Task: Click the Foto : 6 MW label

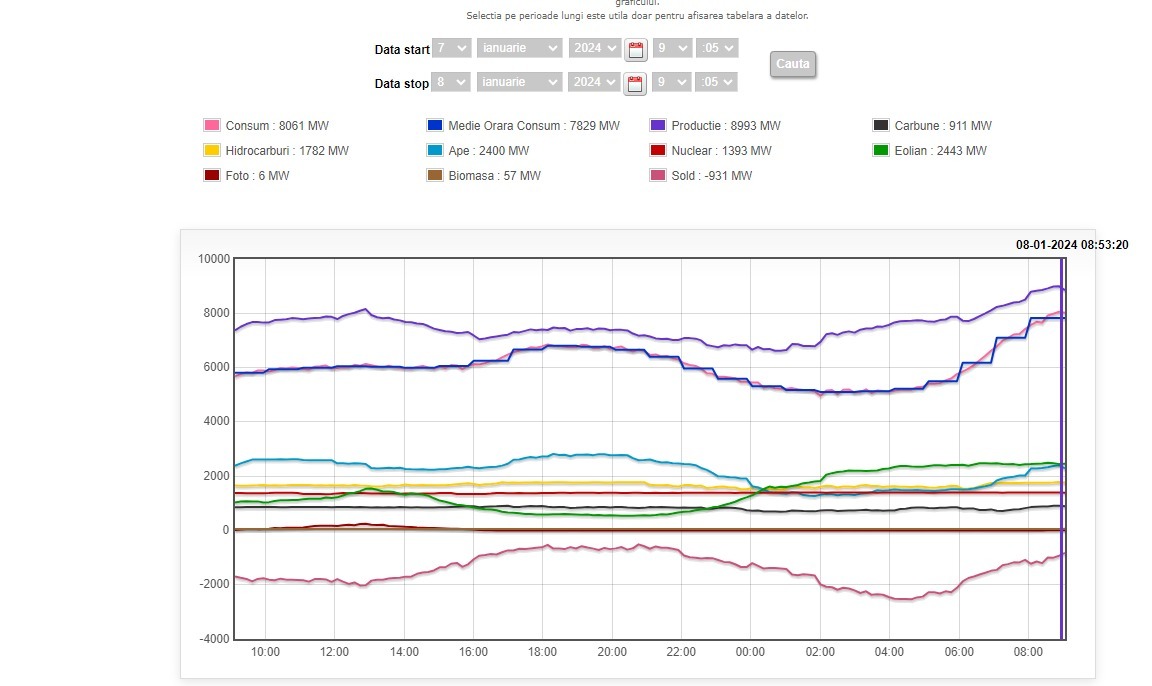Action: (257, 176)
